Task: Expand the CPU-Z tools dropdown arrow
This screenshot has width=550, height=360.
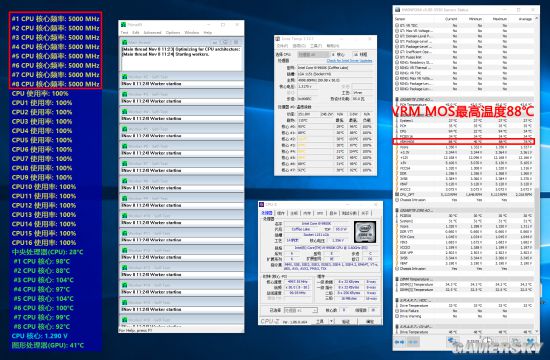Action: (x=331, y=321)
